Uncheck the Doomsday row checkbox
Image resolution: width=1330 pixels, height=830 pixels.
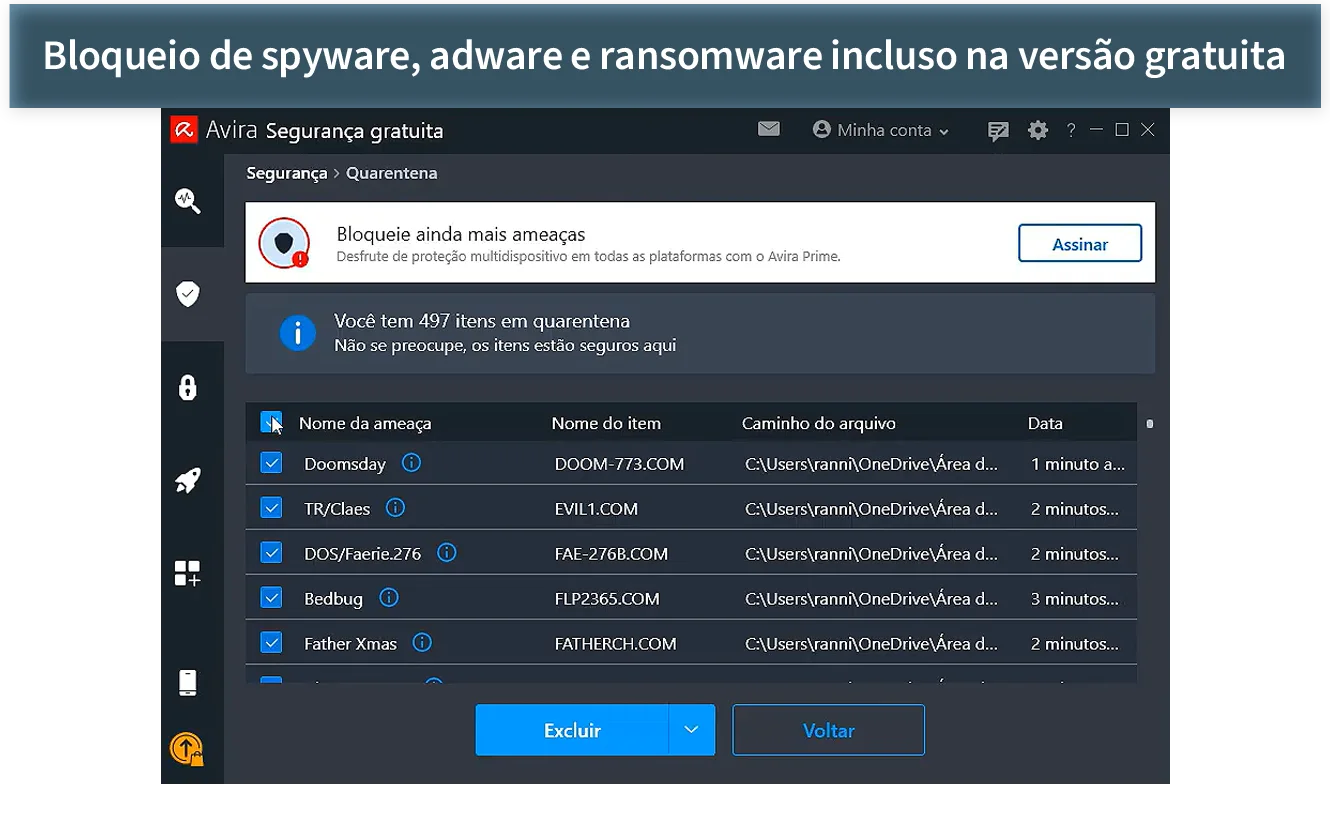coord(271,463)
